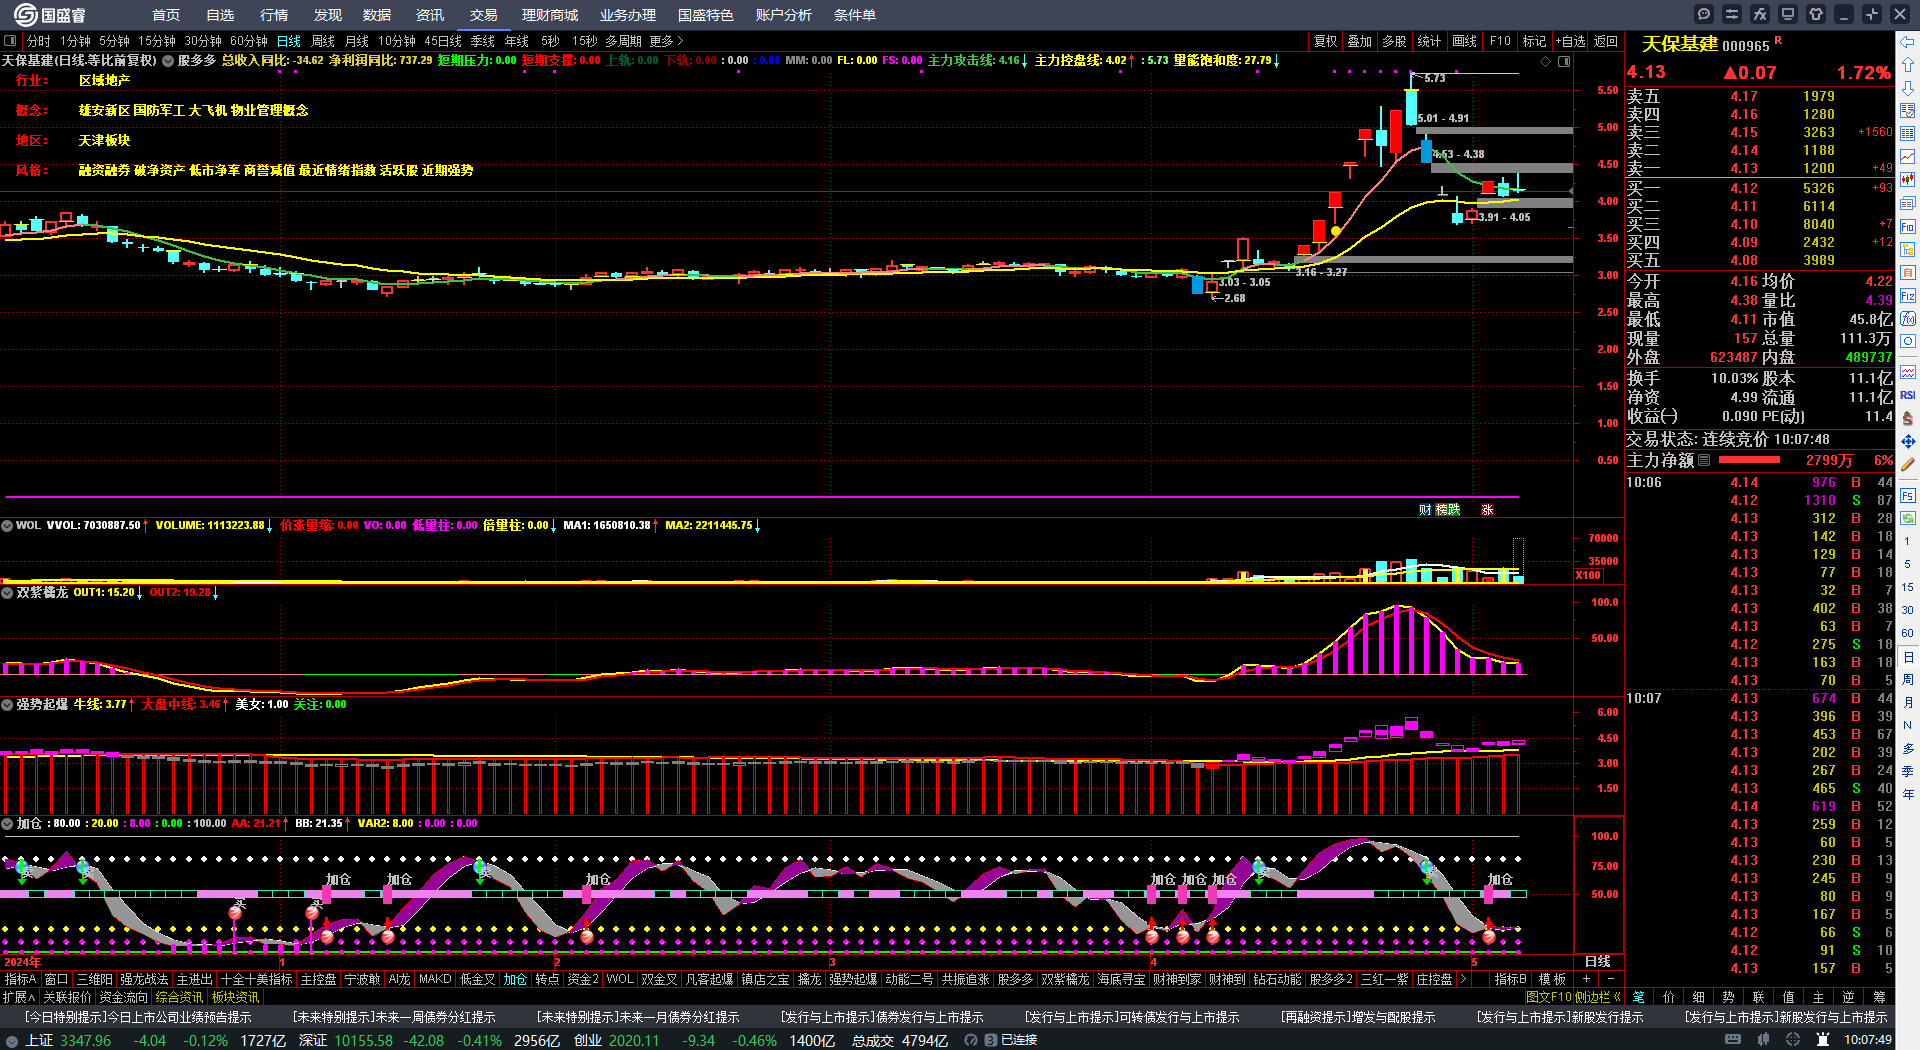Open the RSI indicator icon in right sidebar
The height and width of the screenshot is (1050, 1920).
tap(1908, 395)
